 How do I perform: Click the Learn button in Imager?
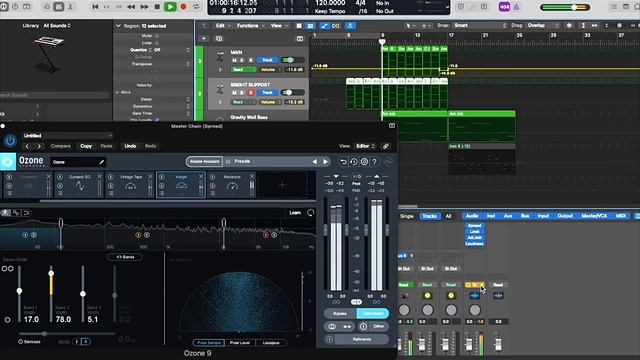coord(295,213)
